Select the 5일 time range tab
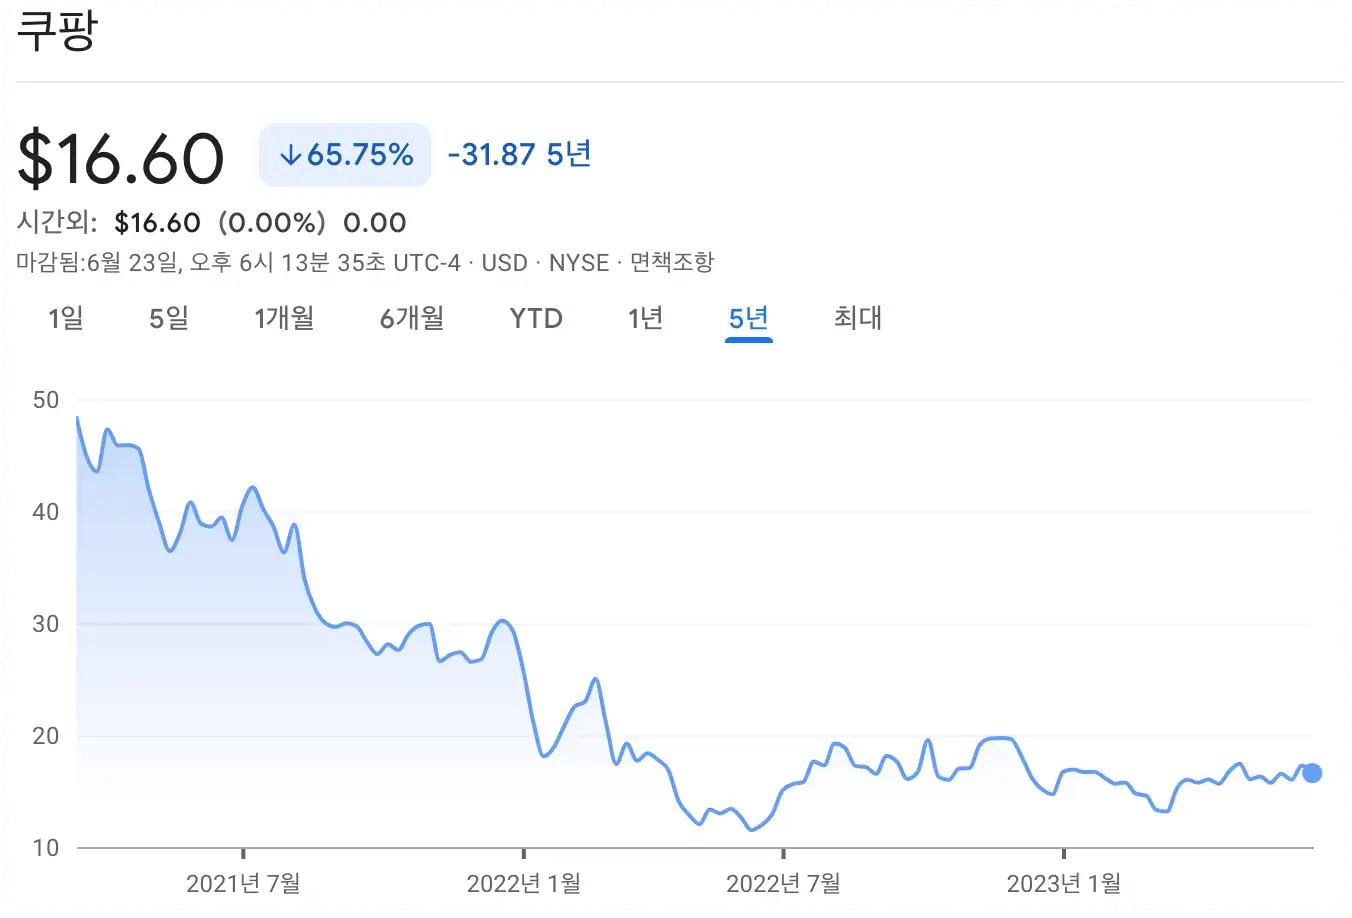This screenshot has width=1352, height=918. pyautogui.click(x=169, y=318)
